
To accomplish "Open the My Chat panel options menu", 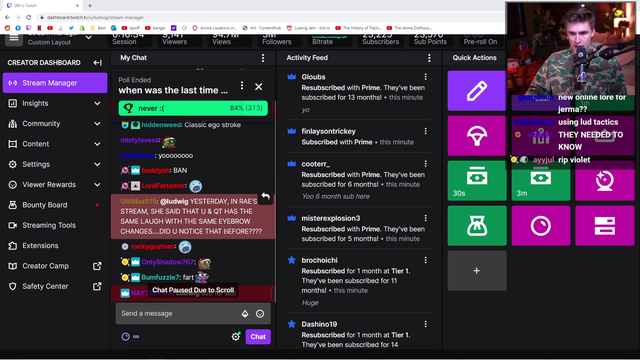I will (263, 58).
